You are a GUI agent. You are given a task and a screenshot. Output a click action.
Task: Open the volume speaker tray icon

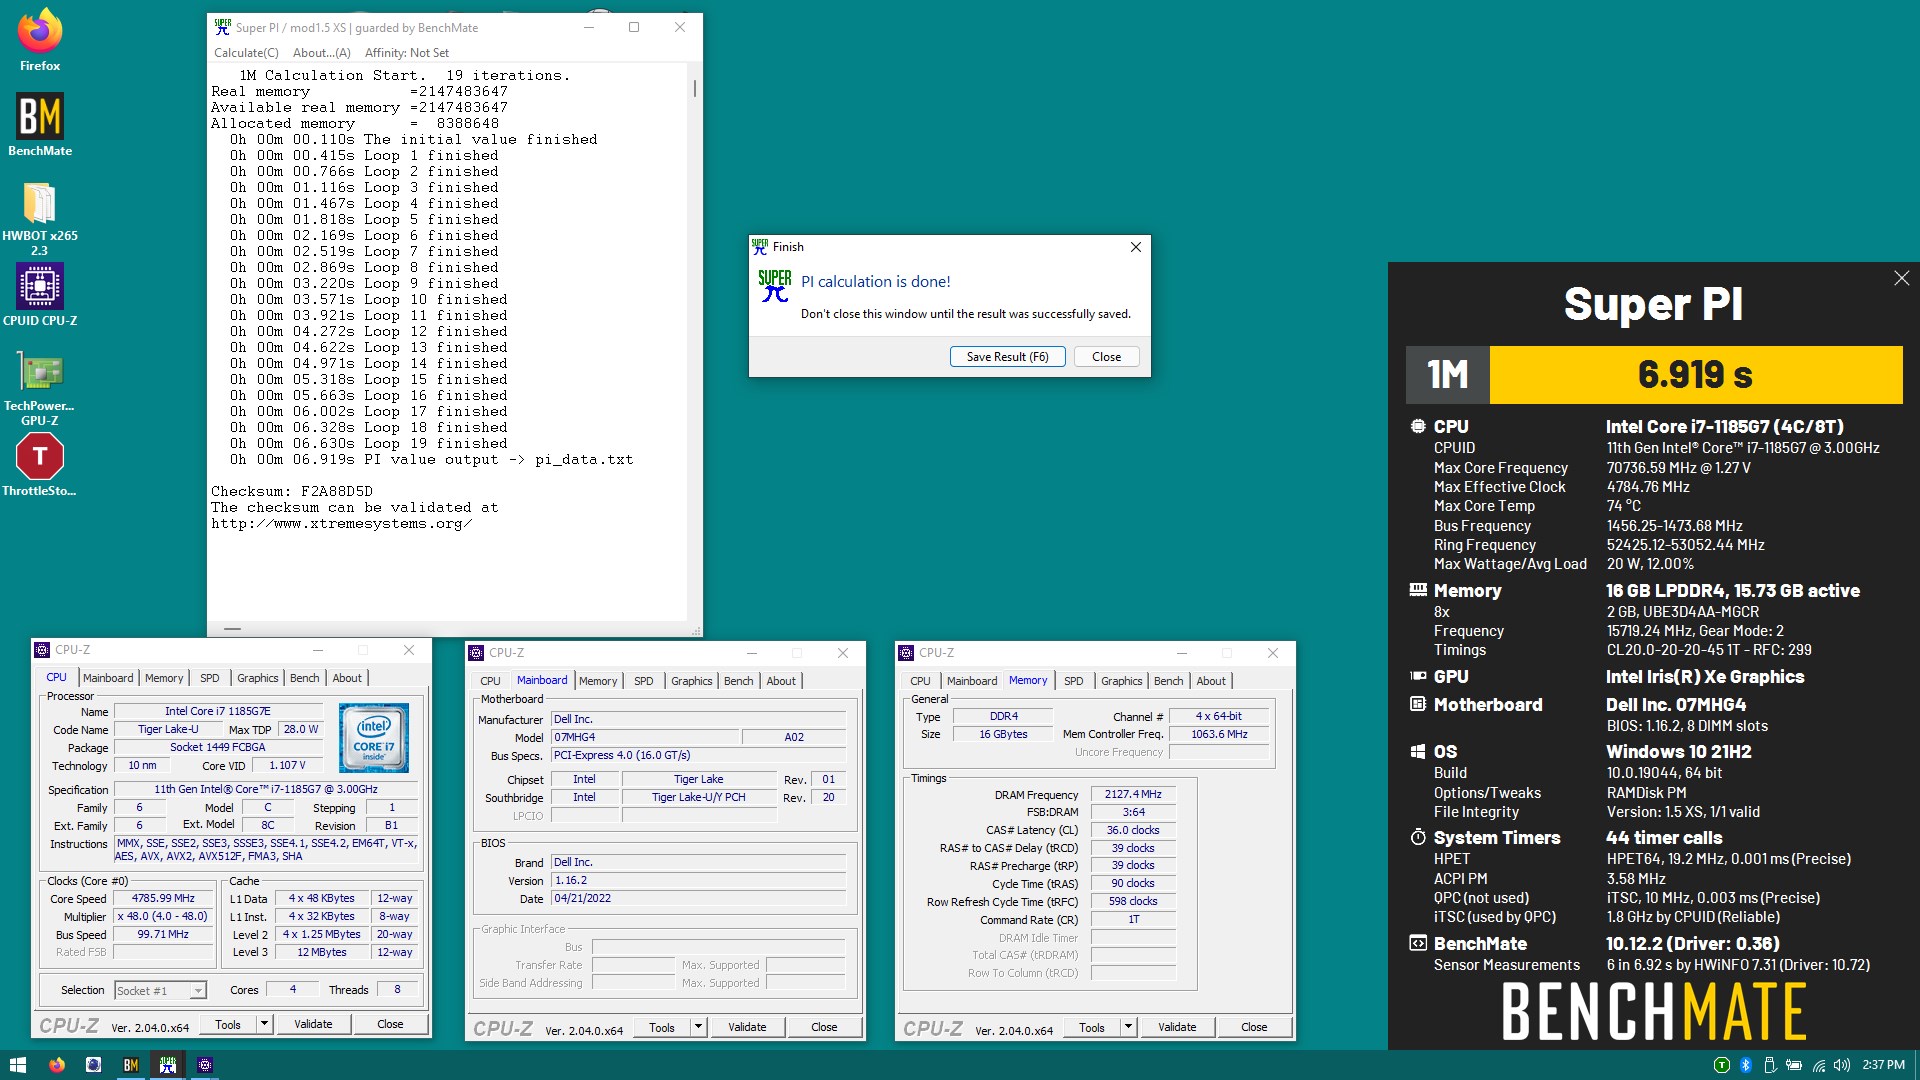click(x=1843, y=1065)
